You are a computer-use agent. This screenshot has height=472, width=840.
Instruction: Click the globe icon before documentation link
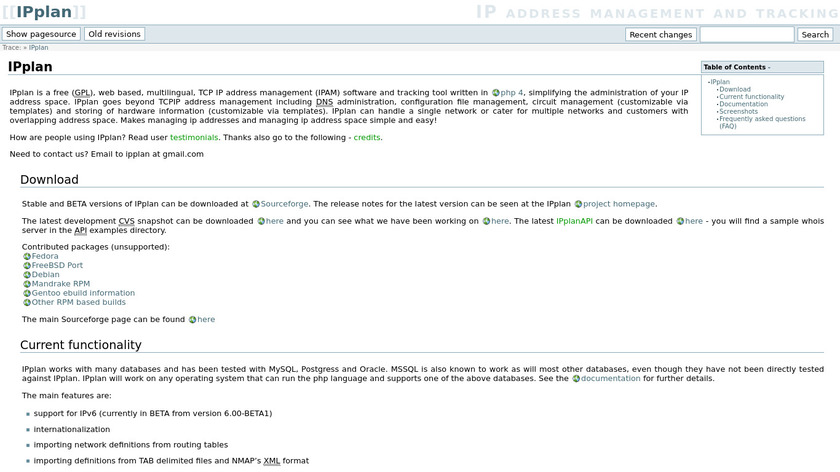coord(576,379)
